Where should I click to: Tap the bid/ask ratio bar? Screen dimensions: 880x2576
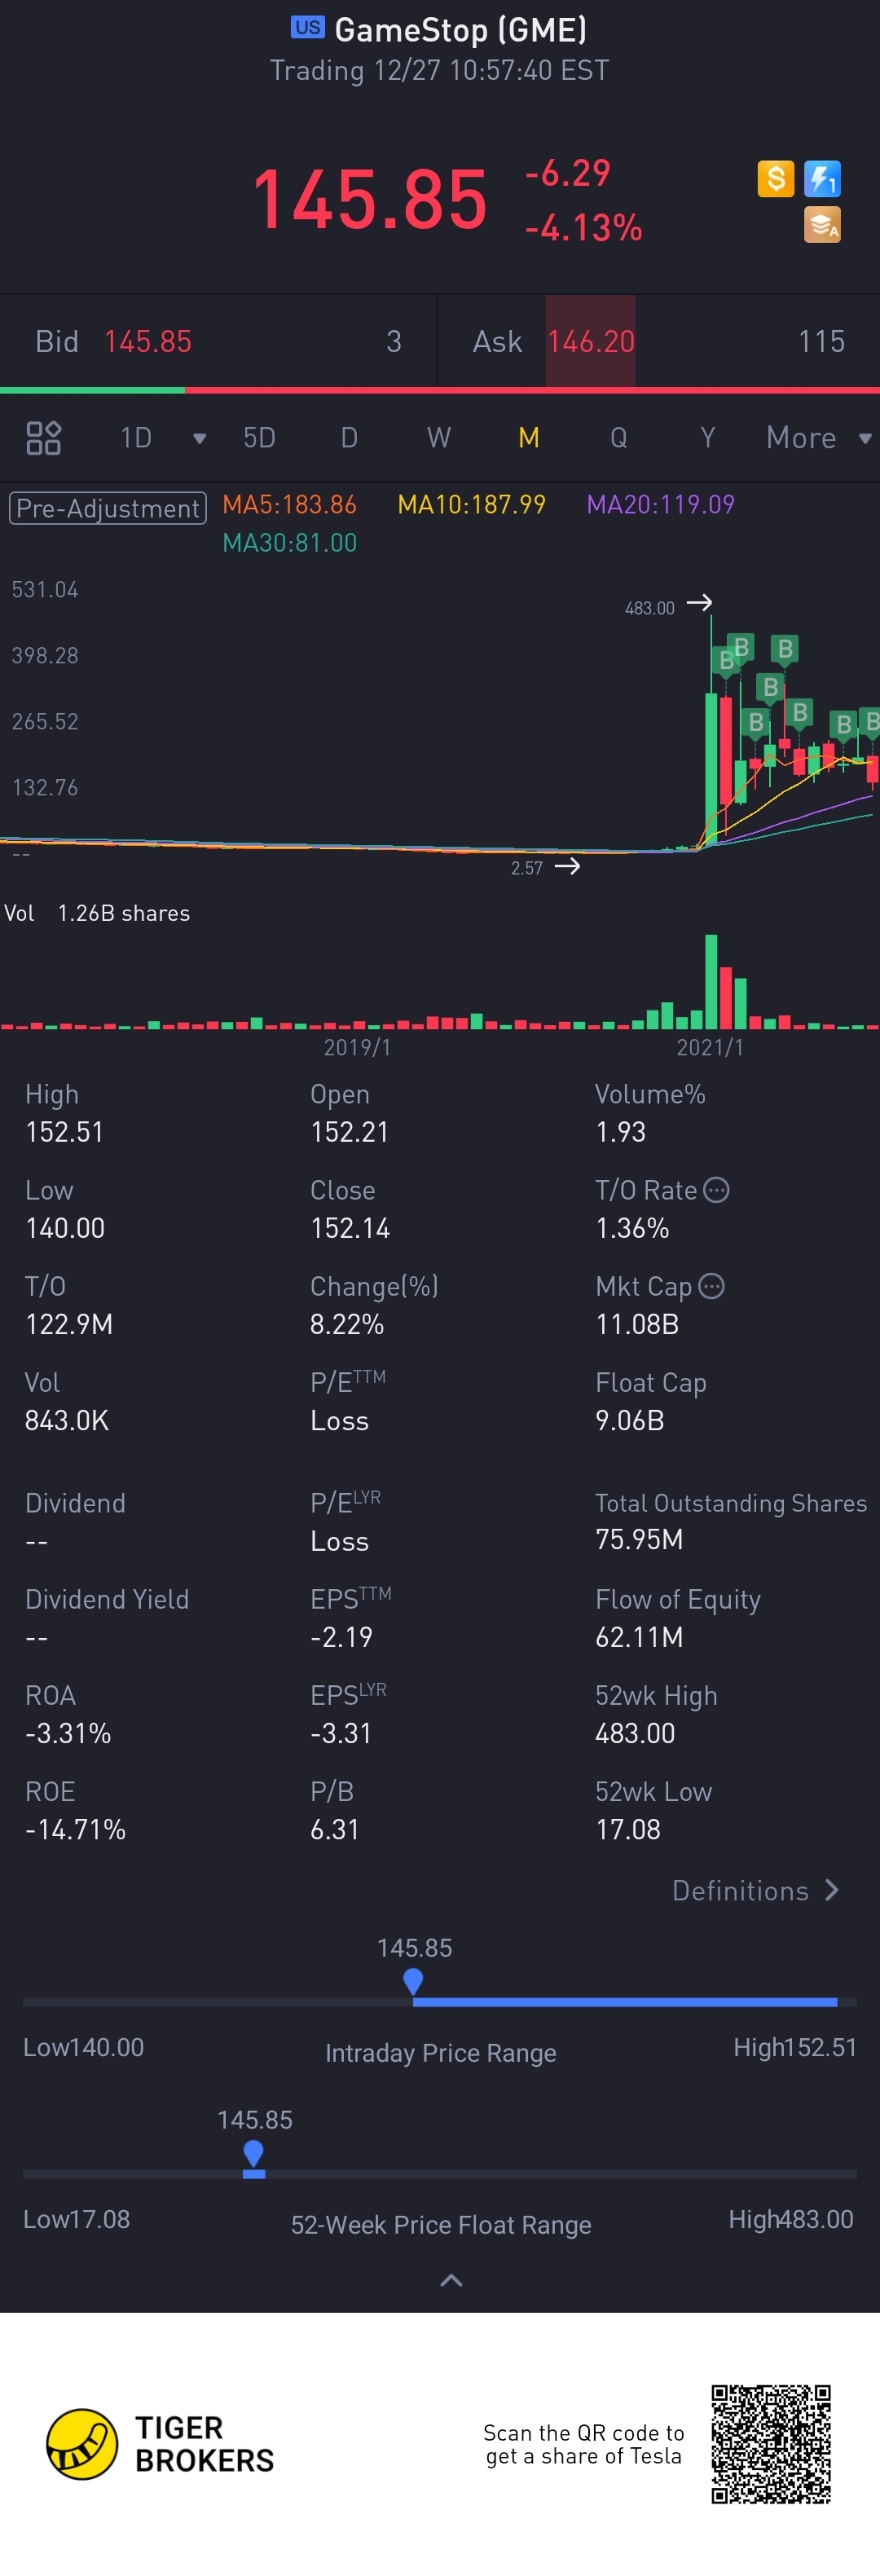(440, 390)
